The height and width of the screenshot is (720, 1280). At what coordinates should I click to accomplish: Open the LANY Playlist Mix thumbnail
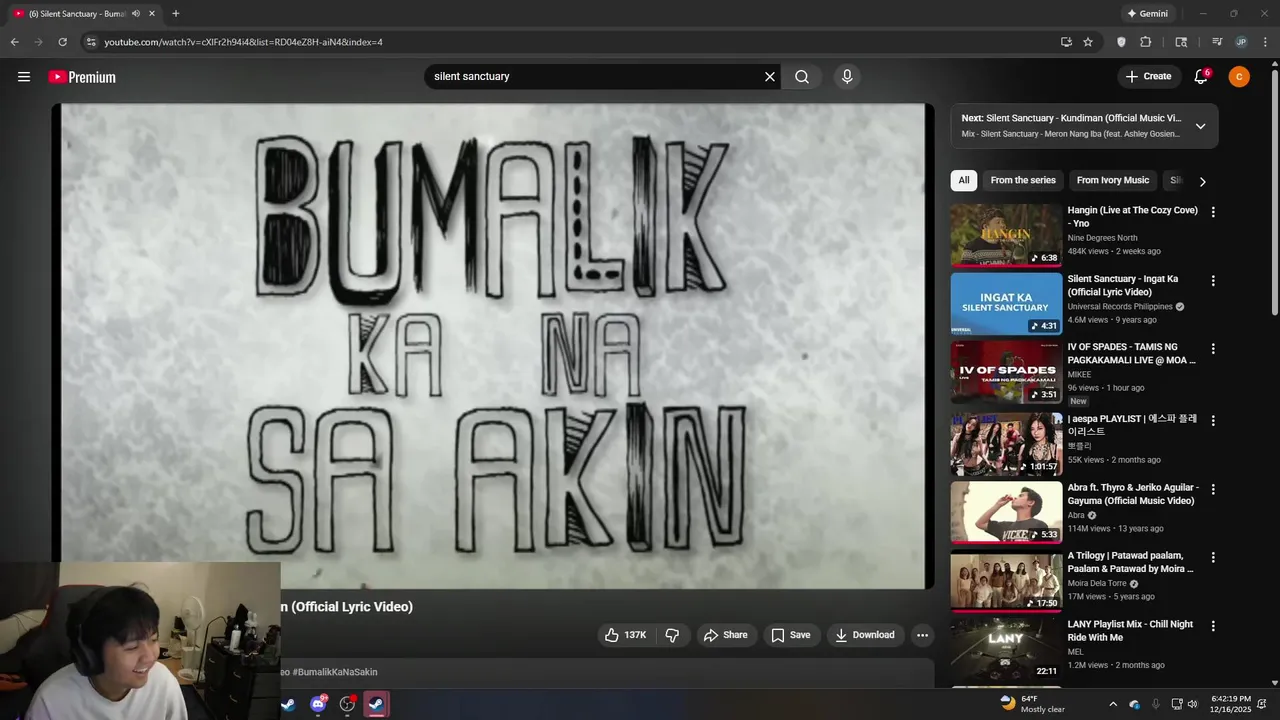click(1006, 649)
